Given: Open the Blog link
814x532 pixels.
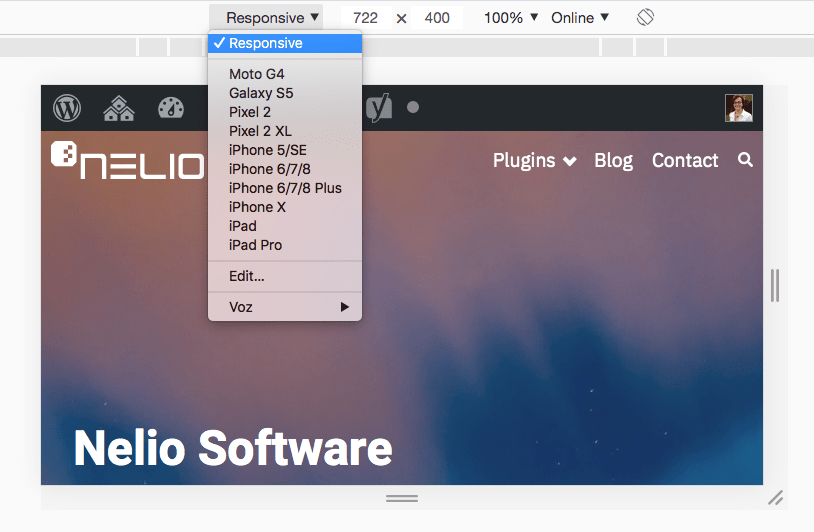Looking at the screenshot, I should coord(614,160).
